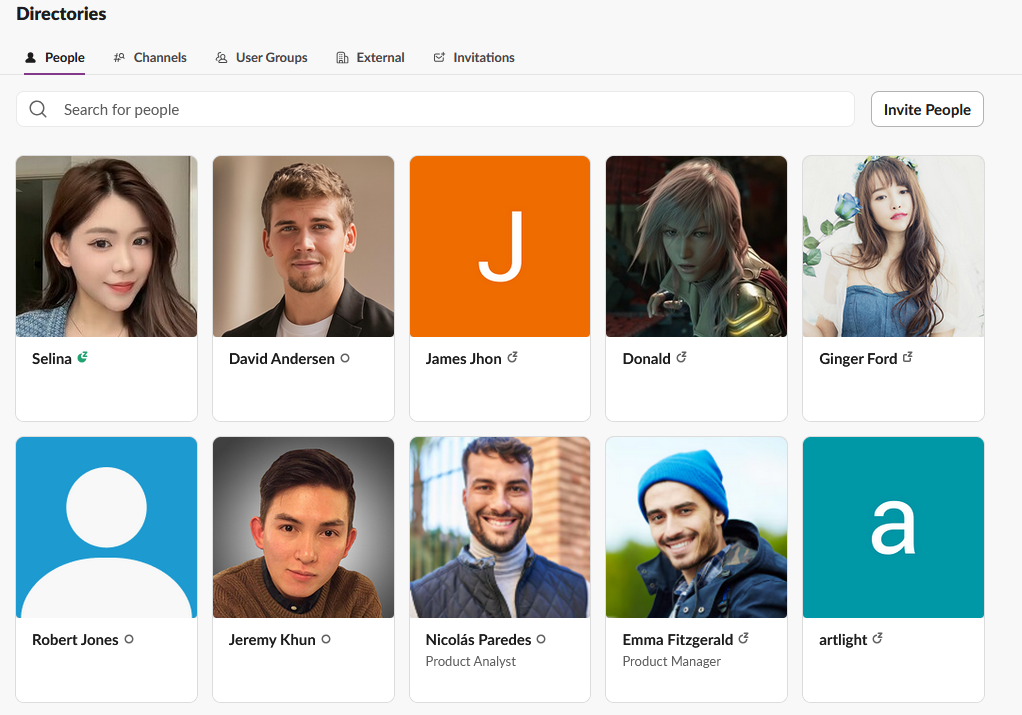1022x715 pixels.
Task: Open Nicolás Paredes profile photo
Action: [x=500, y=527]
